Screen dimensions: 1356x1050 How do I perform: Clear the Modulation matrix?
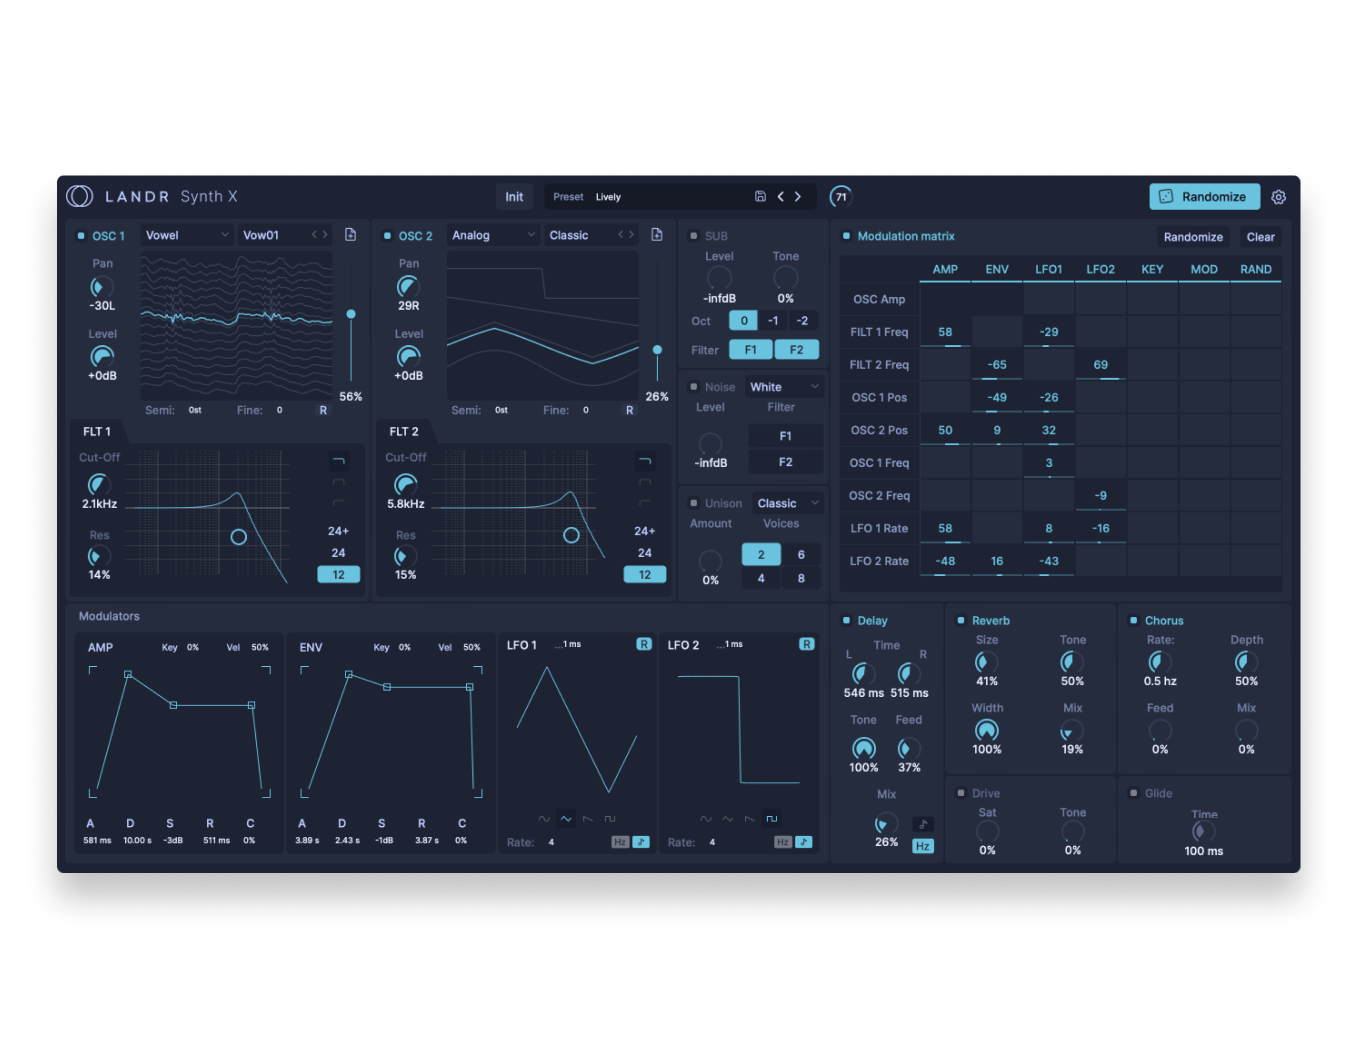pyautogui.click(x=1261, y=237)
